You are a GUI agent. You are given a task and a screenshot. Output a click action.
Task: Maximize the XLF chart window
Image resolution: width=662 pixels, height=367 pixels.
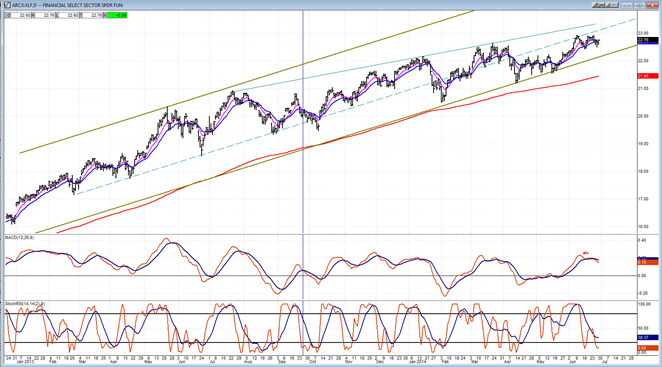[639, 5]
